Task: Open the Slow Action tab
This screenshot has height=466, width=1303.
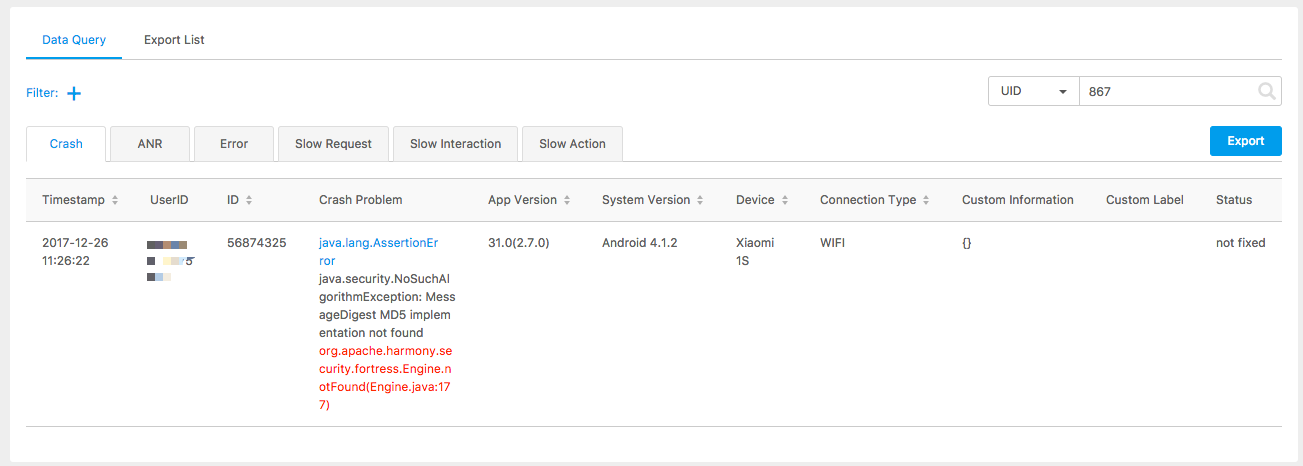Action: (x=572, y=144)
